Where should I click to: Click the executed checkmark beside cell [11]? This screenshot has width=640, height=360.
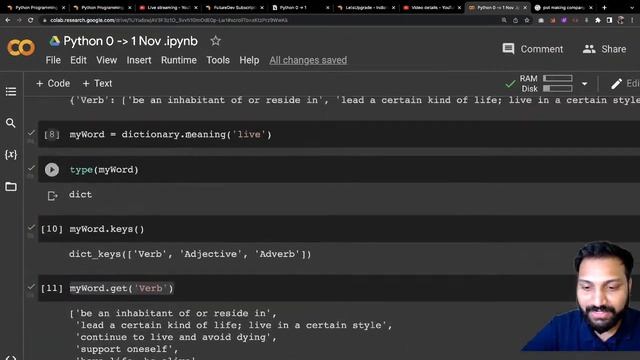pyautogui.click(x=31, y=287)
